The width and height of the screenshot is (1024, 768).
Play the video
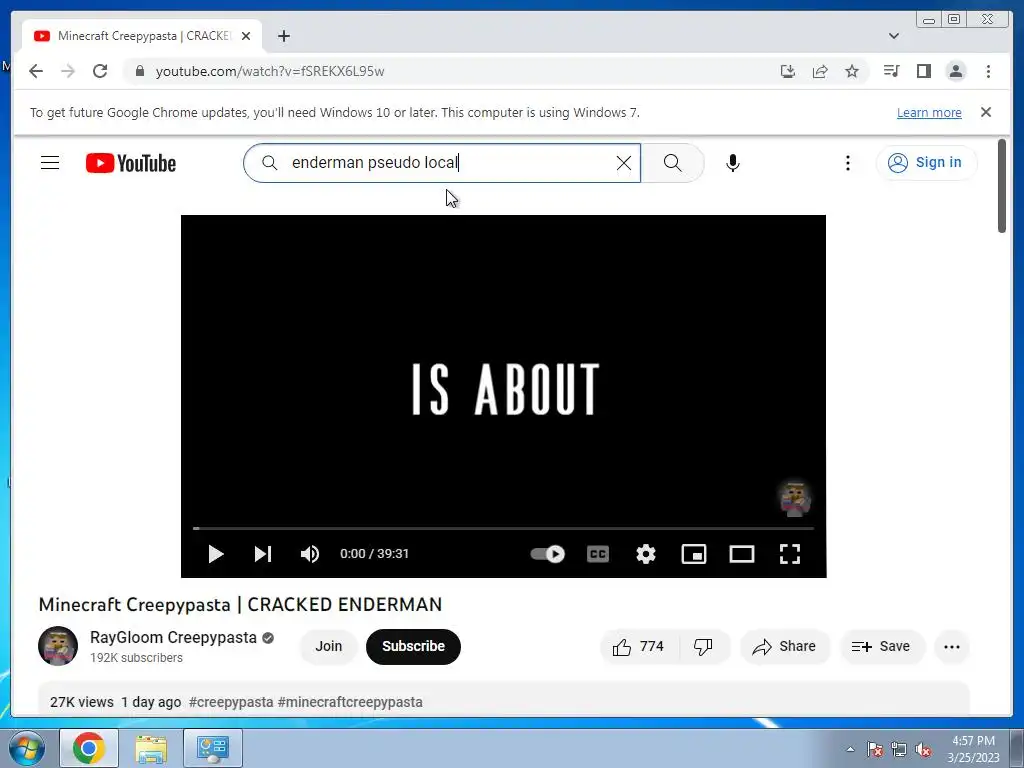pyautogui.click(x=216, y=554)
